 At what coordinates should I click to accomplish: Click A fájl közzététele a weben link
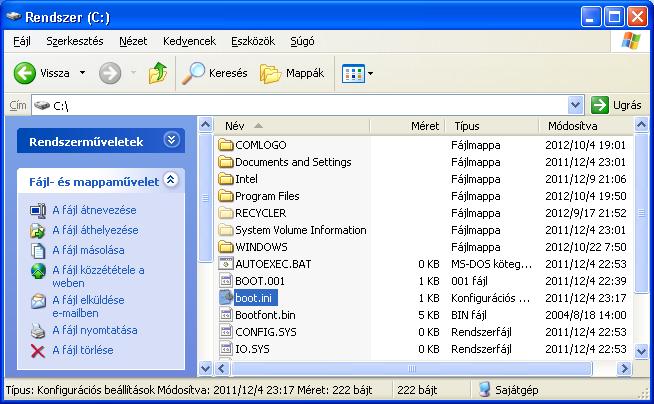98,276
